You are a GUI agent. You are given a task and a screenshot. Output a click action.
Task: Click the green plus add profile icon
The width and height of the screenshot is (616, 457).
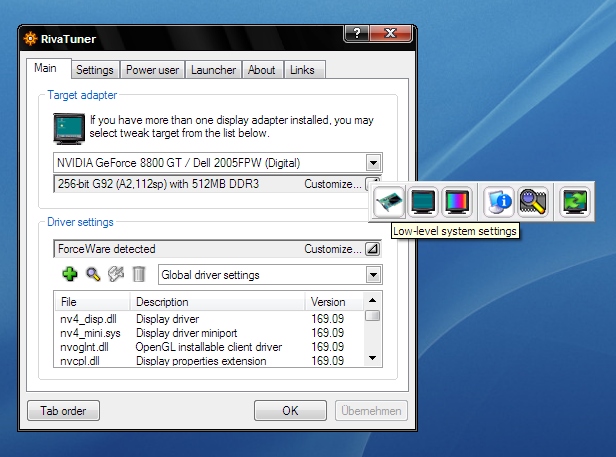pyautogui.click(x=70, y=274)
